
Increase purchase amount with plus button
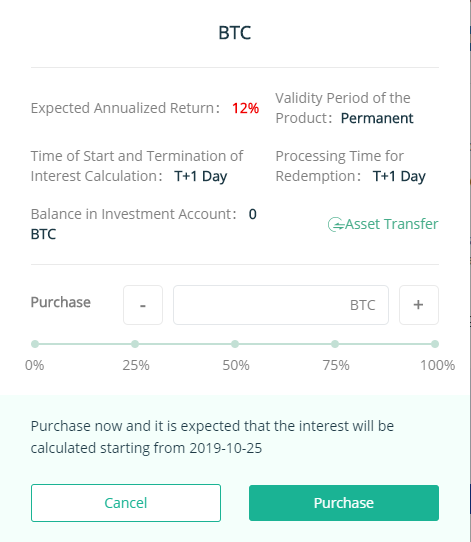[x=419, y=305]
